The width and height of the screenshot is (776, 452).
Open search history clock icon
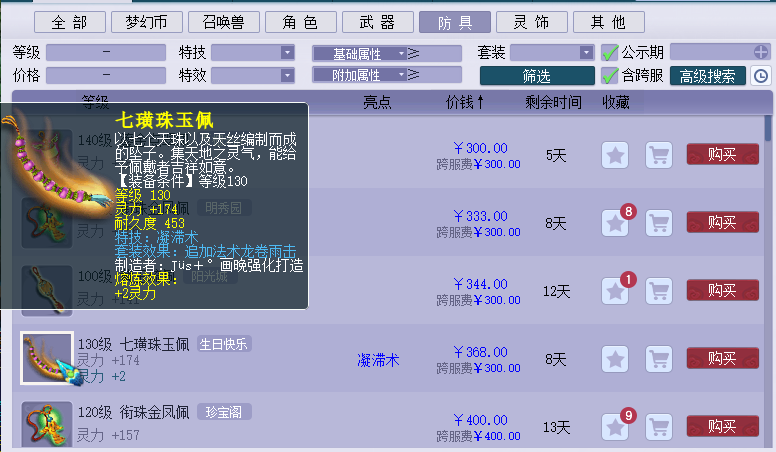click(761, 76)
